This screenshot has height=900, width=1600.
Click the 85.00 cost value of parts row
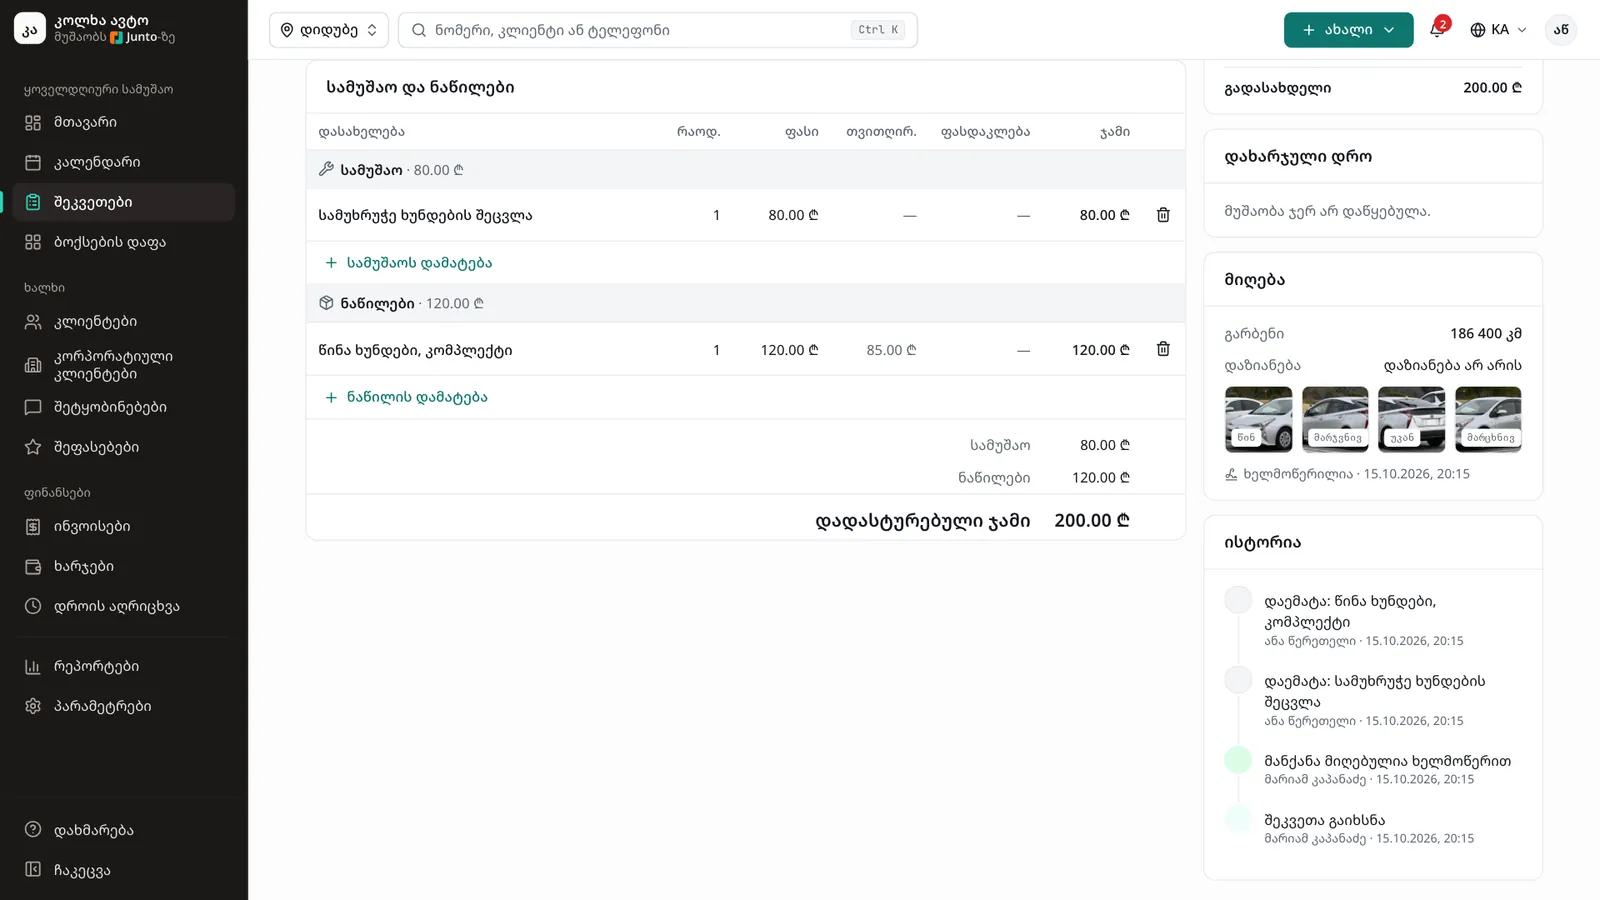pos(891,350)
